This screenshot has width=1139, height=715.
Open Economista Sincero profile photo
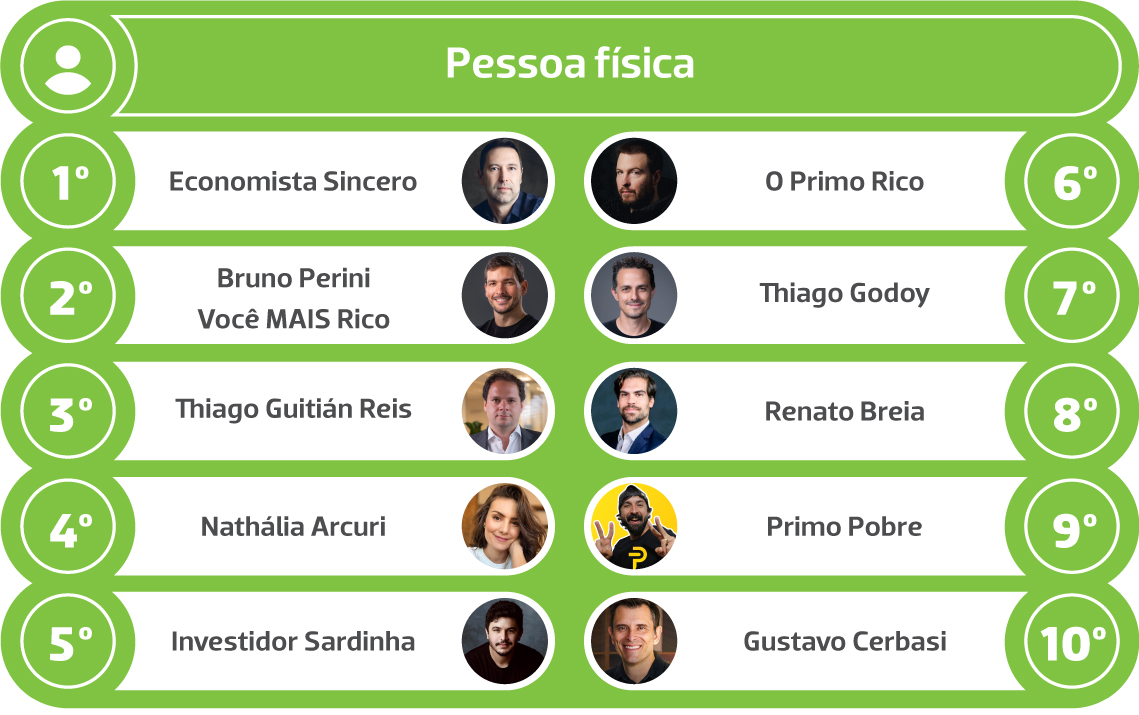pos(505,181)
